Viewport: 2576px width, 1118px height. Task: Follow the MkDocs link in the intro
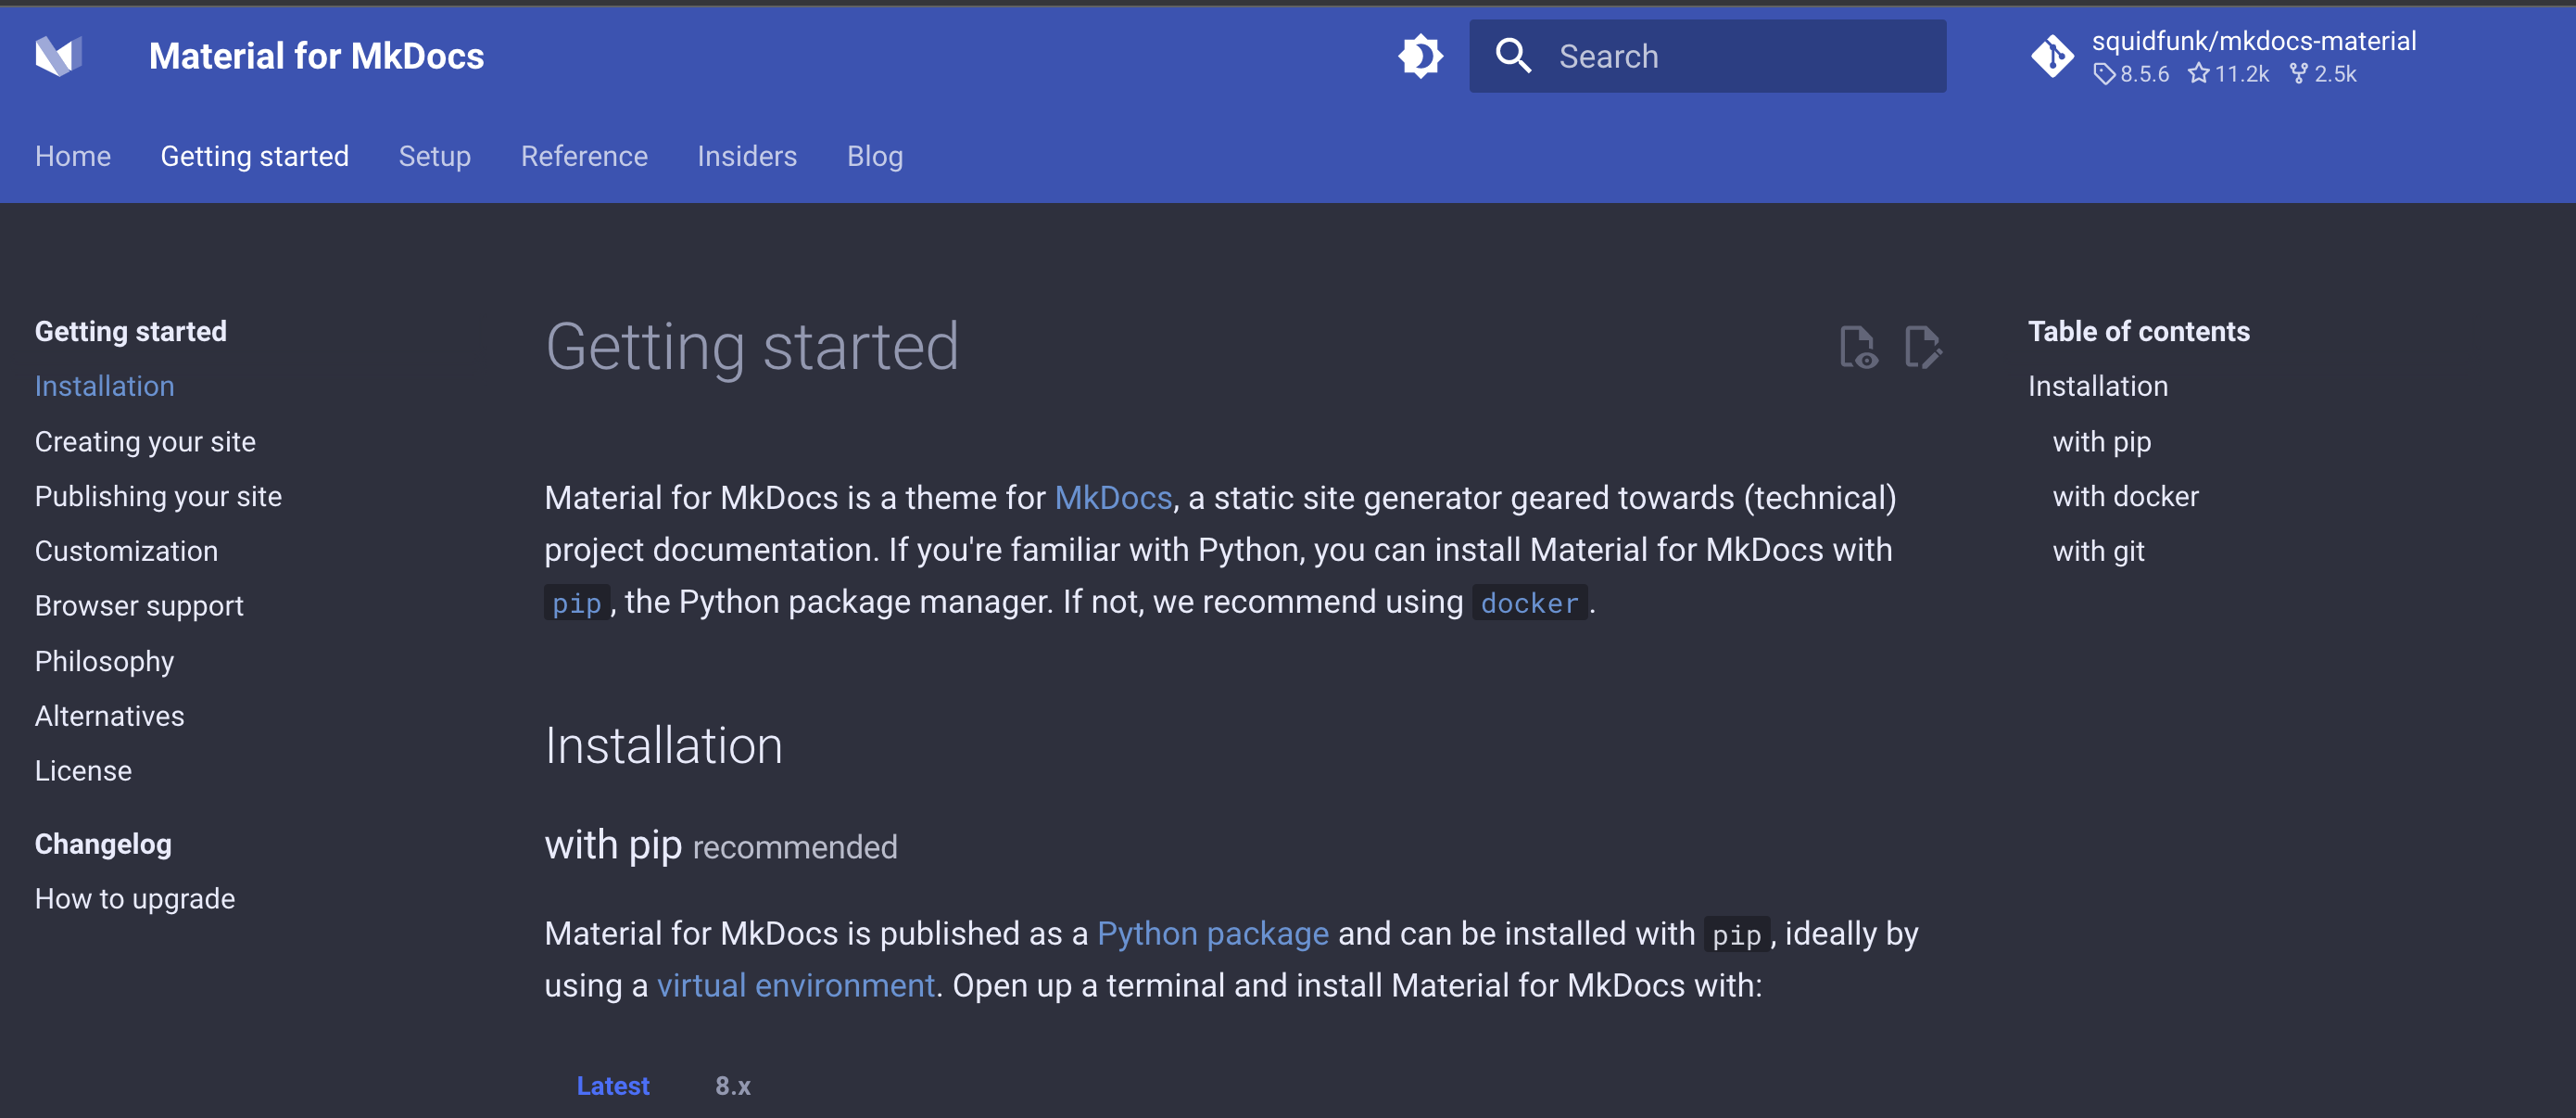[1113, 498]
